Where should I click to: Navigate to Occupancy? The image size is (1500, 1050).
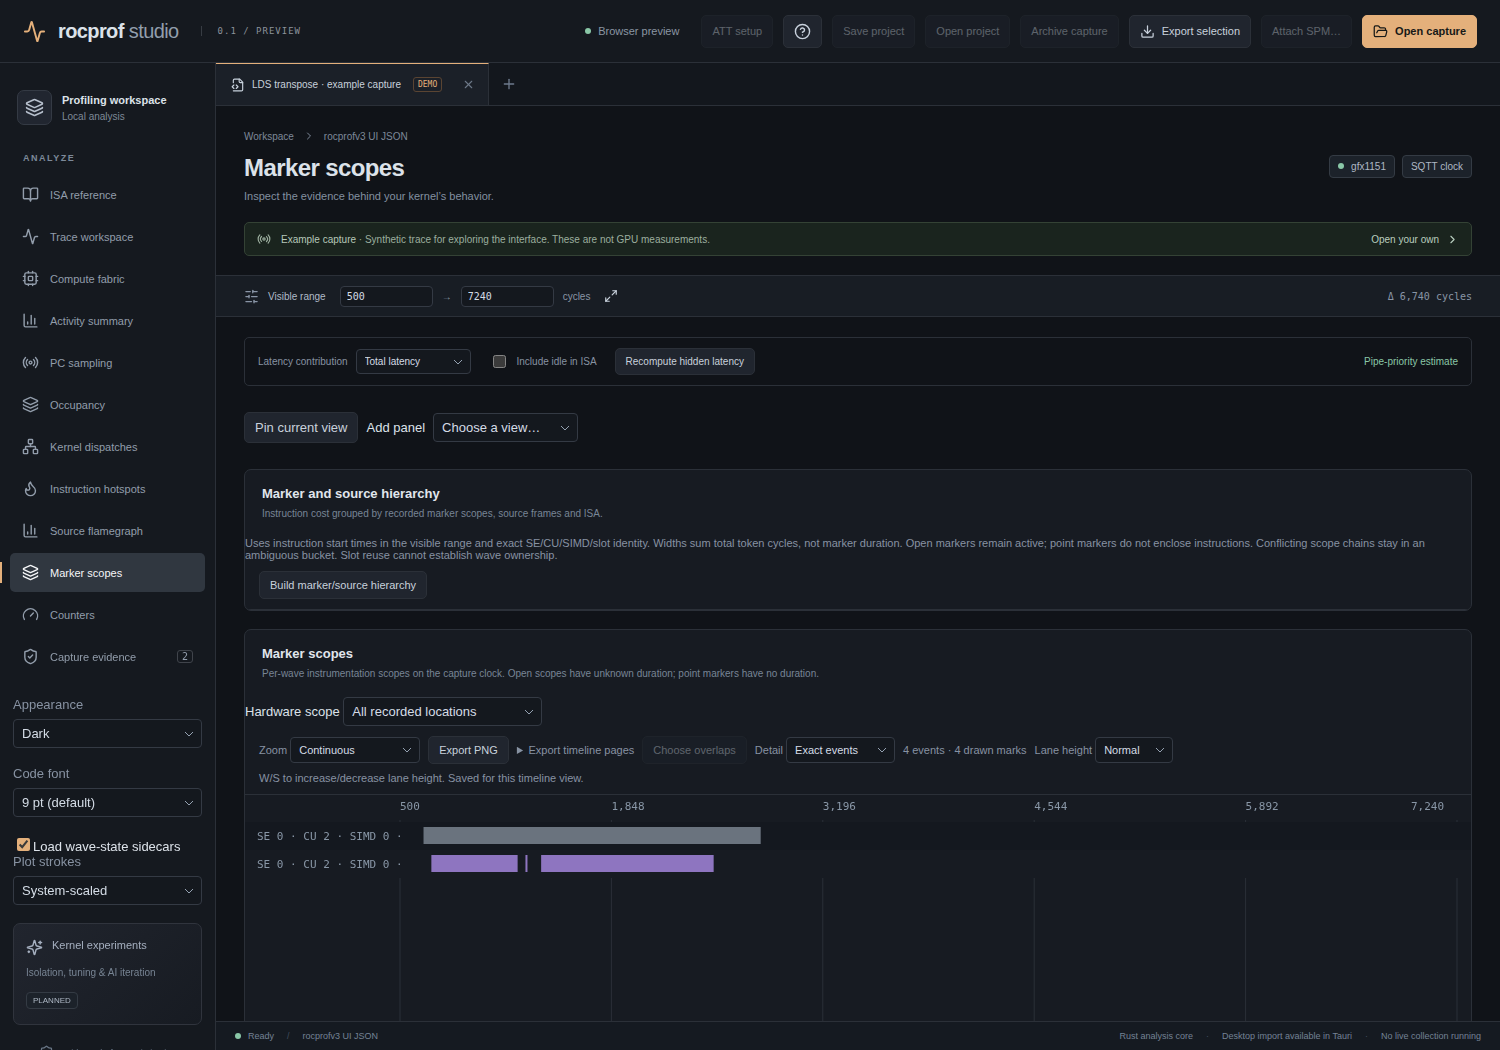pos(107,405)
